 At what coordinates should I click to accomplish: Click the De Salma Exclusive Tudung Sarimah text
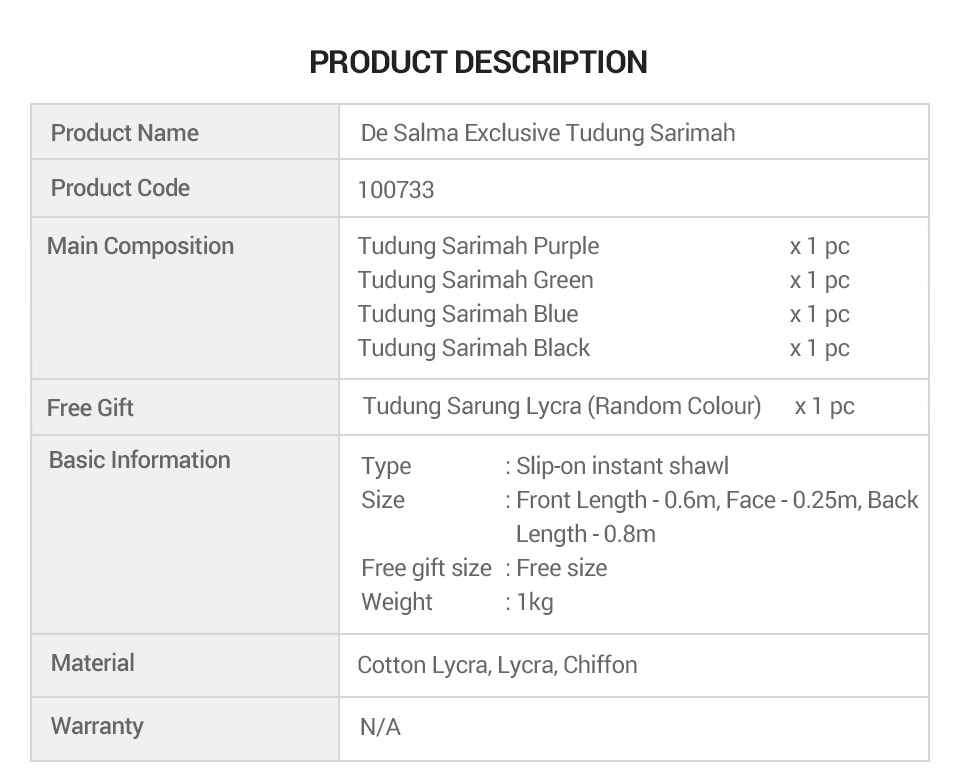[x=548, y=133]
